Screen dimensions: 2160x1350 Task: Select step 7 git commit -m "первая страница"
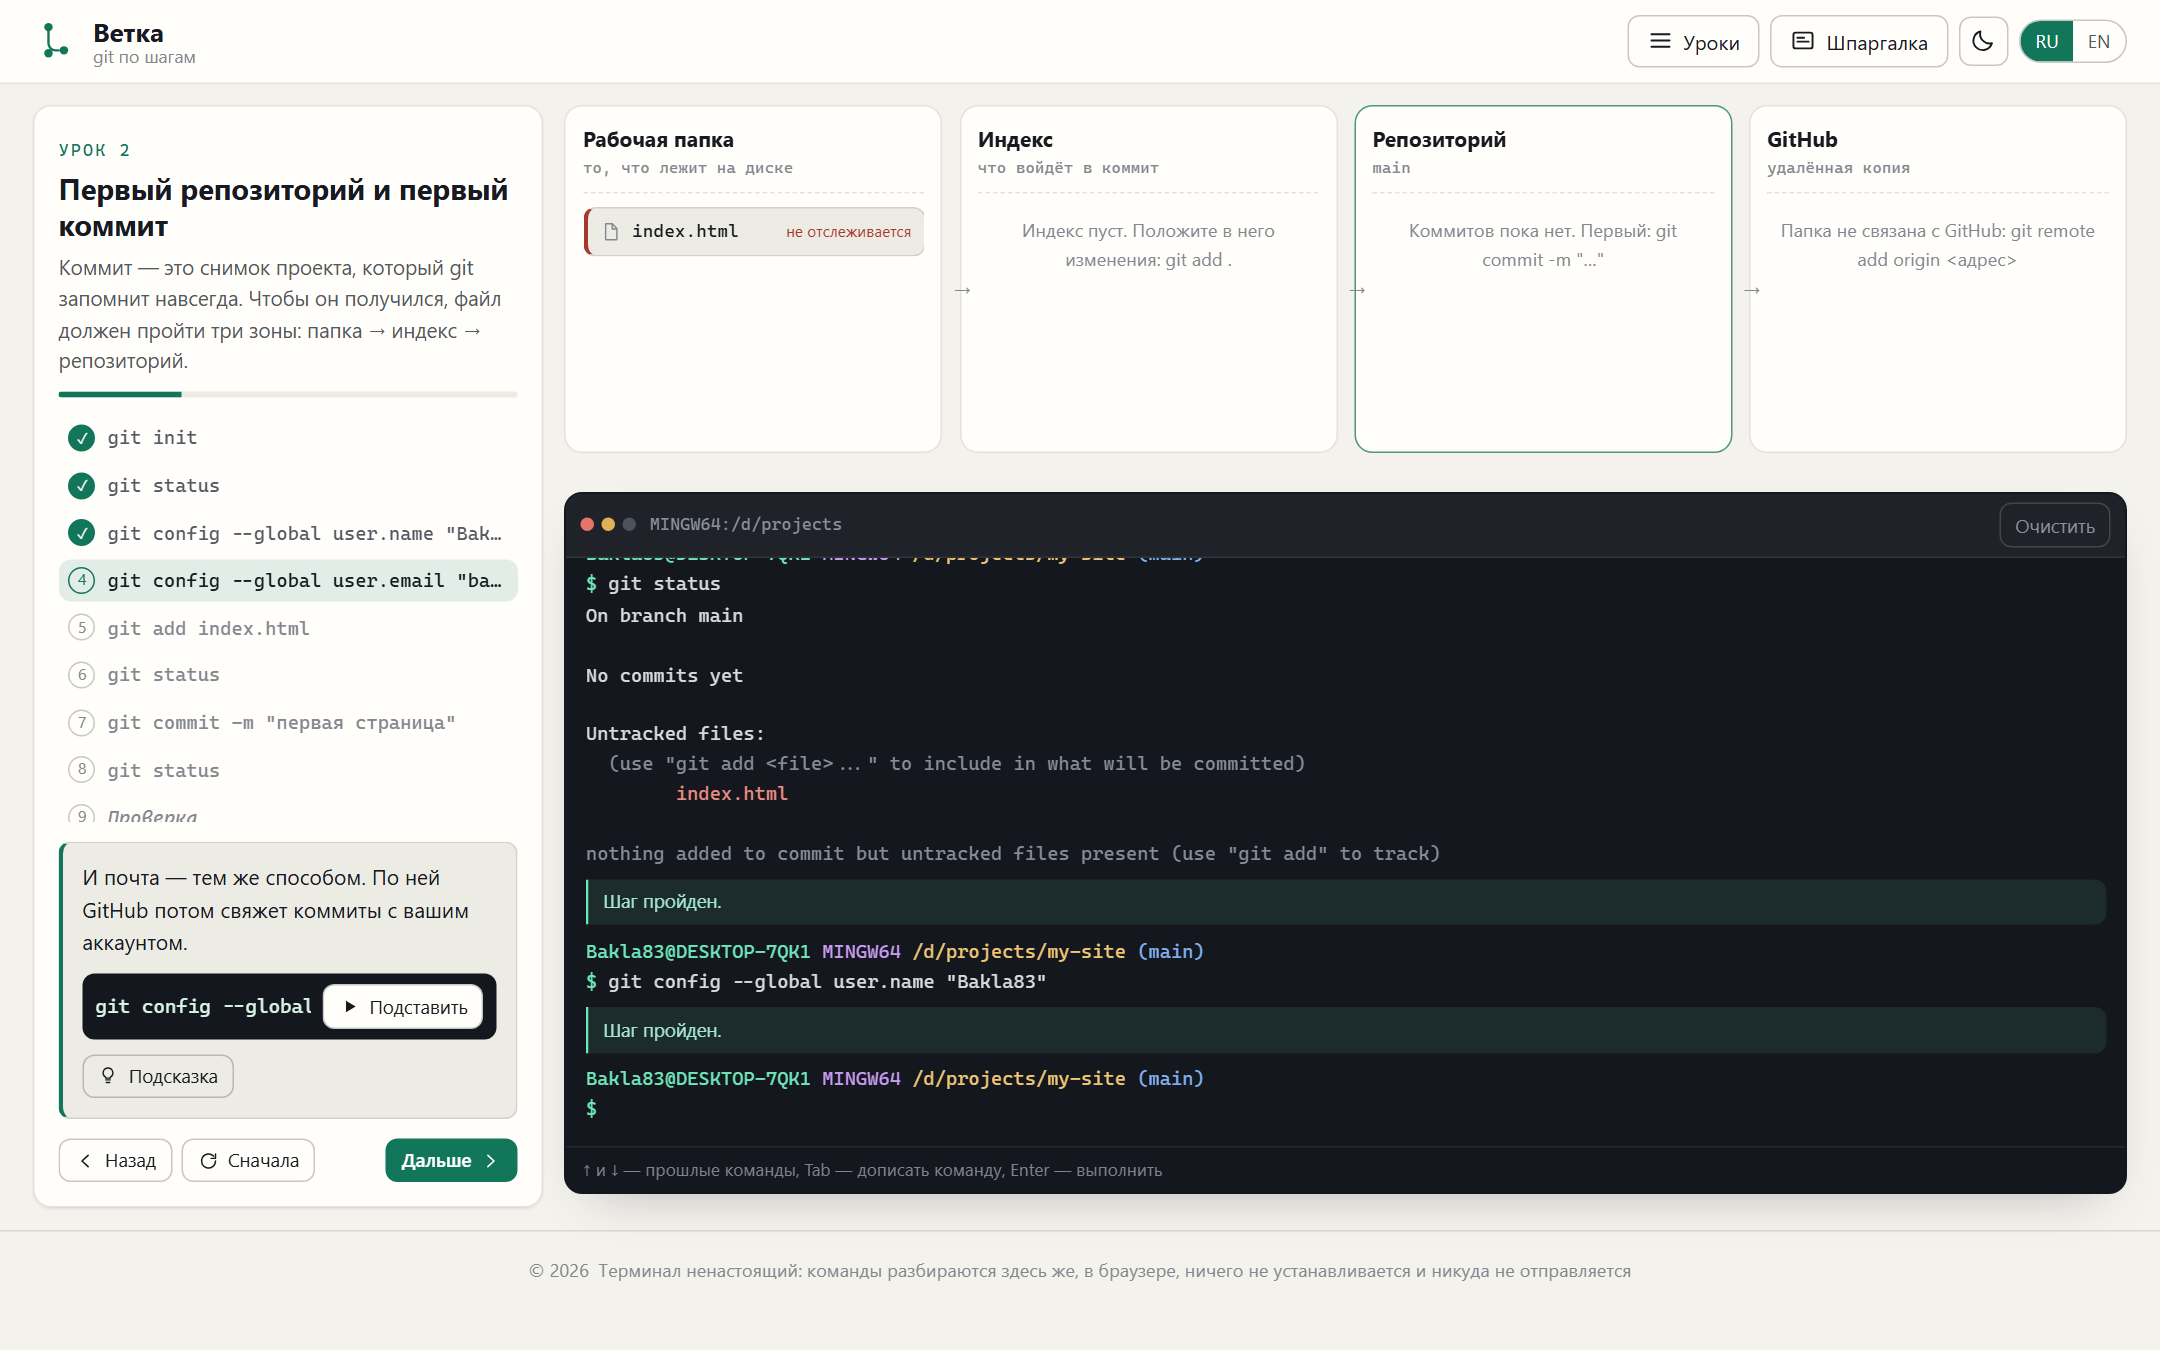288,722
